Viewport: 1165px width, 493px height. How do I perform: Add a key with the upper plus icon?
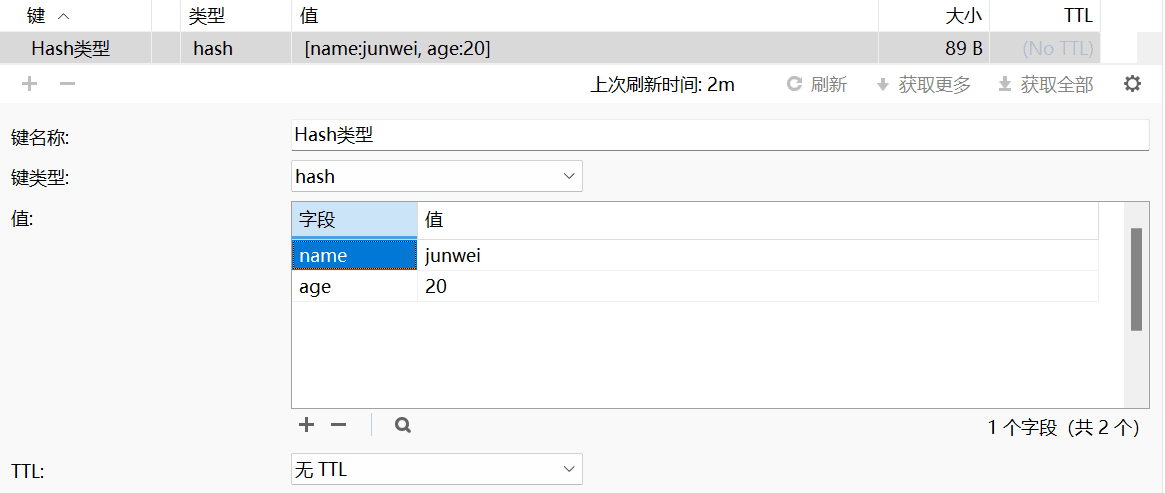(x=29, y=84)
